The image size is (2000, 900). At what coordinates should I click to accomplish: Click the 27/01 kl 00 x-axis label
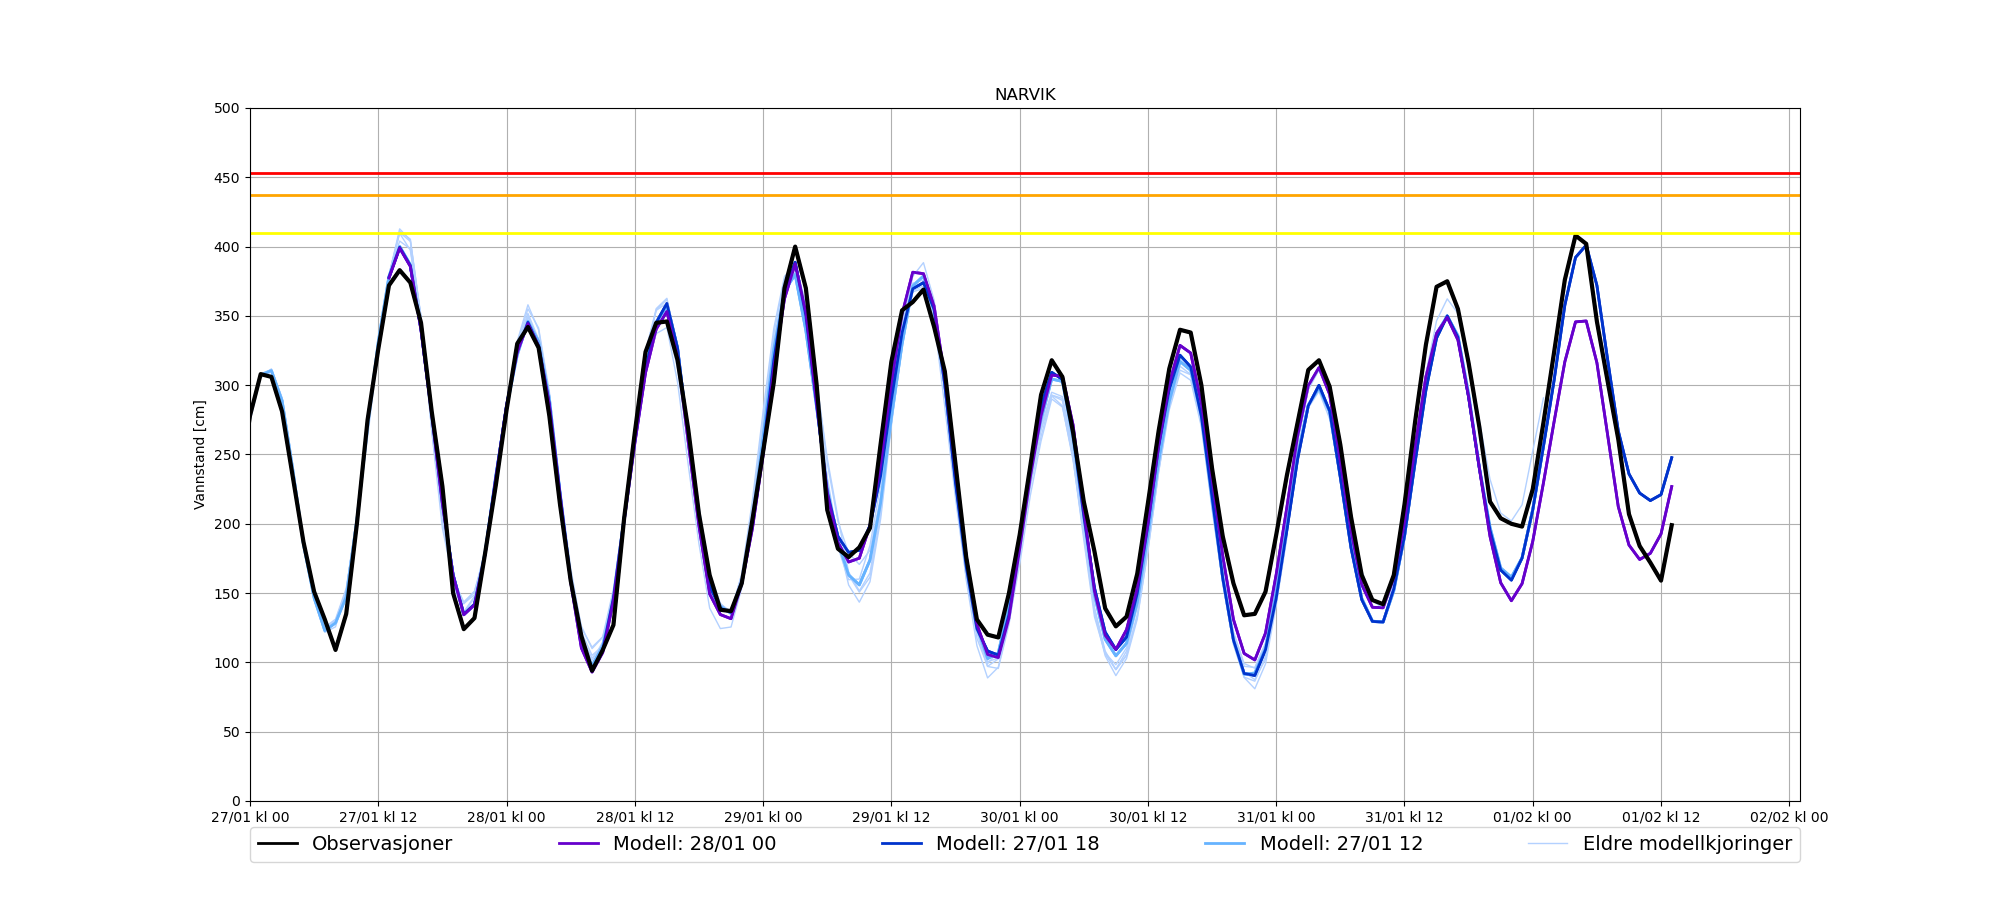click(250, 817)
